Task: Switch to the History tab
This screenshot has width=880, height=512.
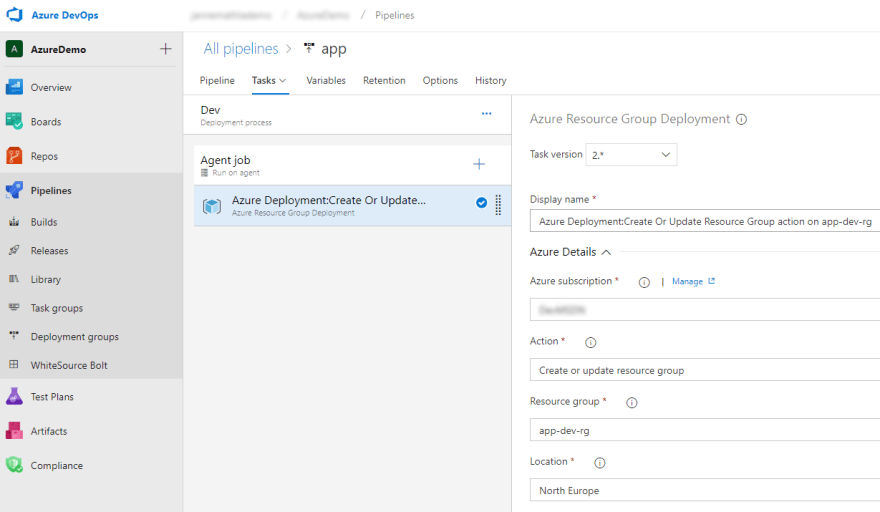Action: 491,80
